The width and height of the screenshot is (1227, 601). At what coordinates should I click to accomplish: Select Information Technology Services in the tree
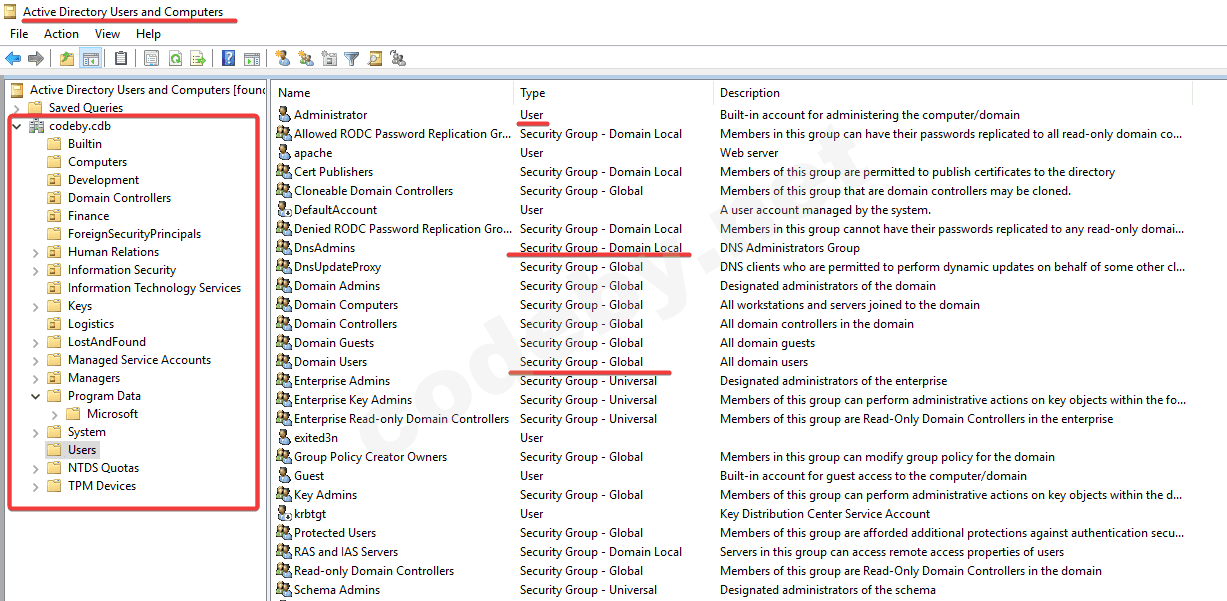(x=154, y=288)
